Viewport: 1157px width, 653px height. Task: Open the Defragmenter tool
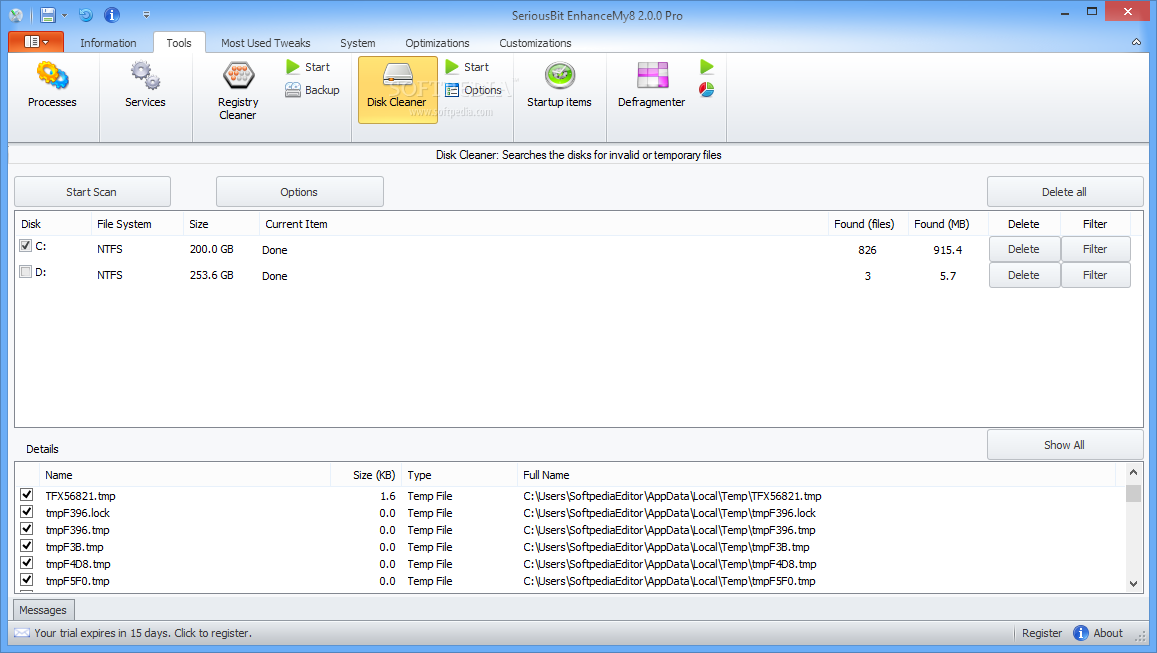pos(652,86)
